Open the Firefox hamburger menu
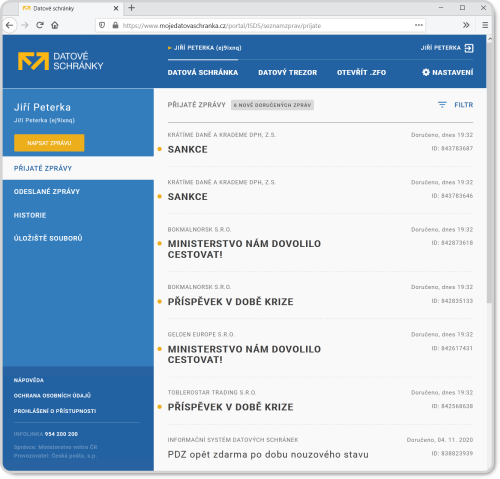This screenshot has width=500, height=479. (x=485, y=25)
